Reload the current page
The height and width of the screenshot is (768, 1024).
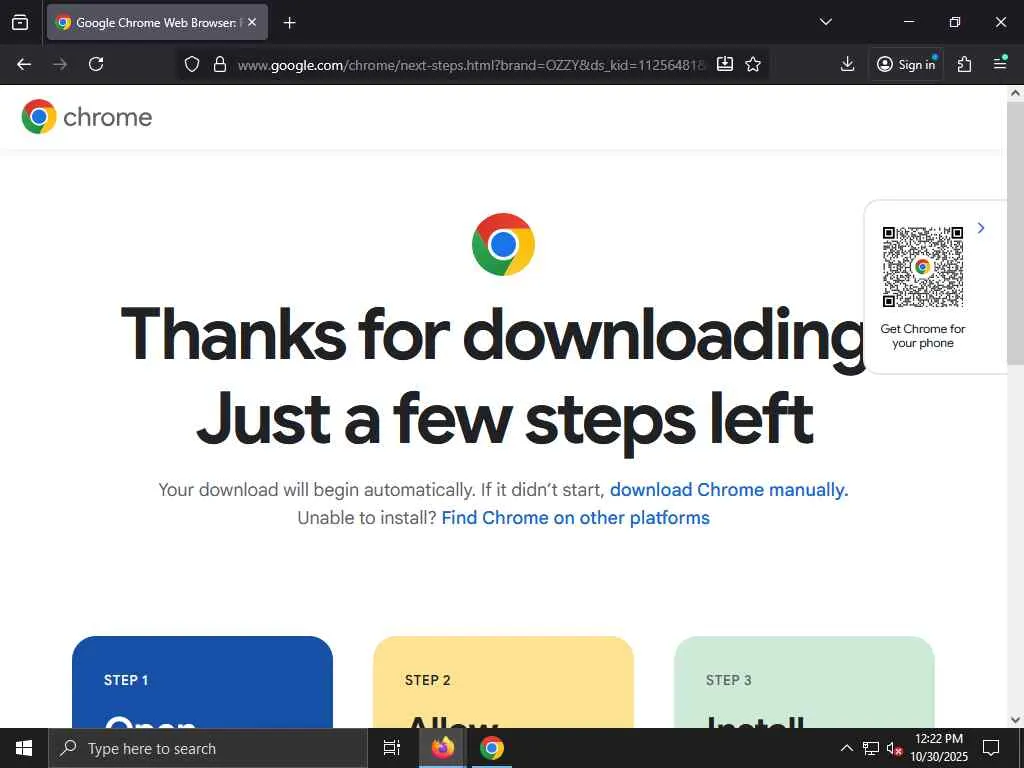point(96,64)
